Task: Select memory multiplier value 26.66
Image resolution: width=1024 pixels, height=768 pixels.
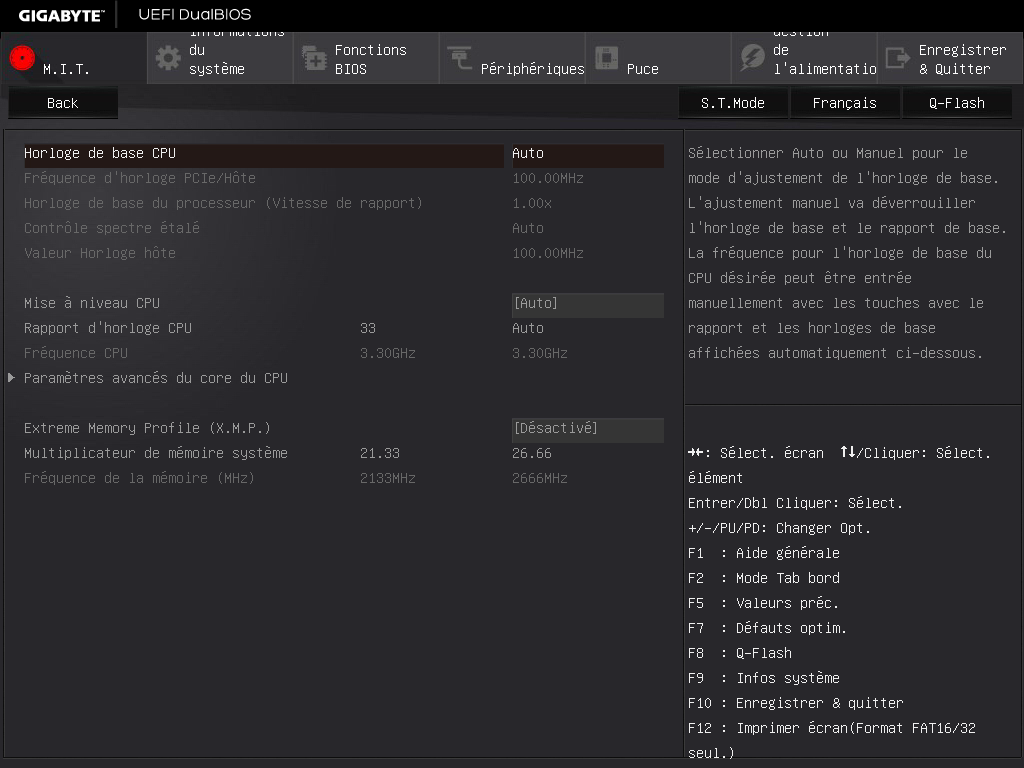Action: pos(532,453)
